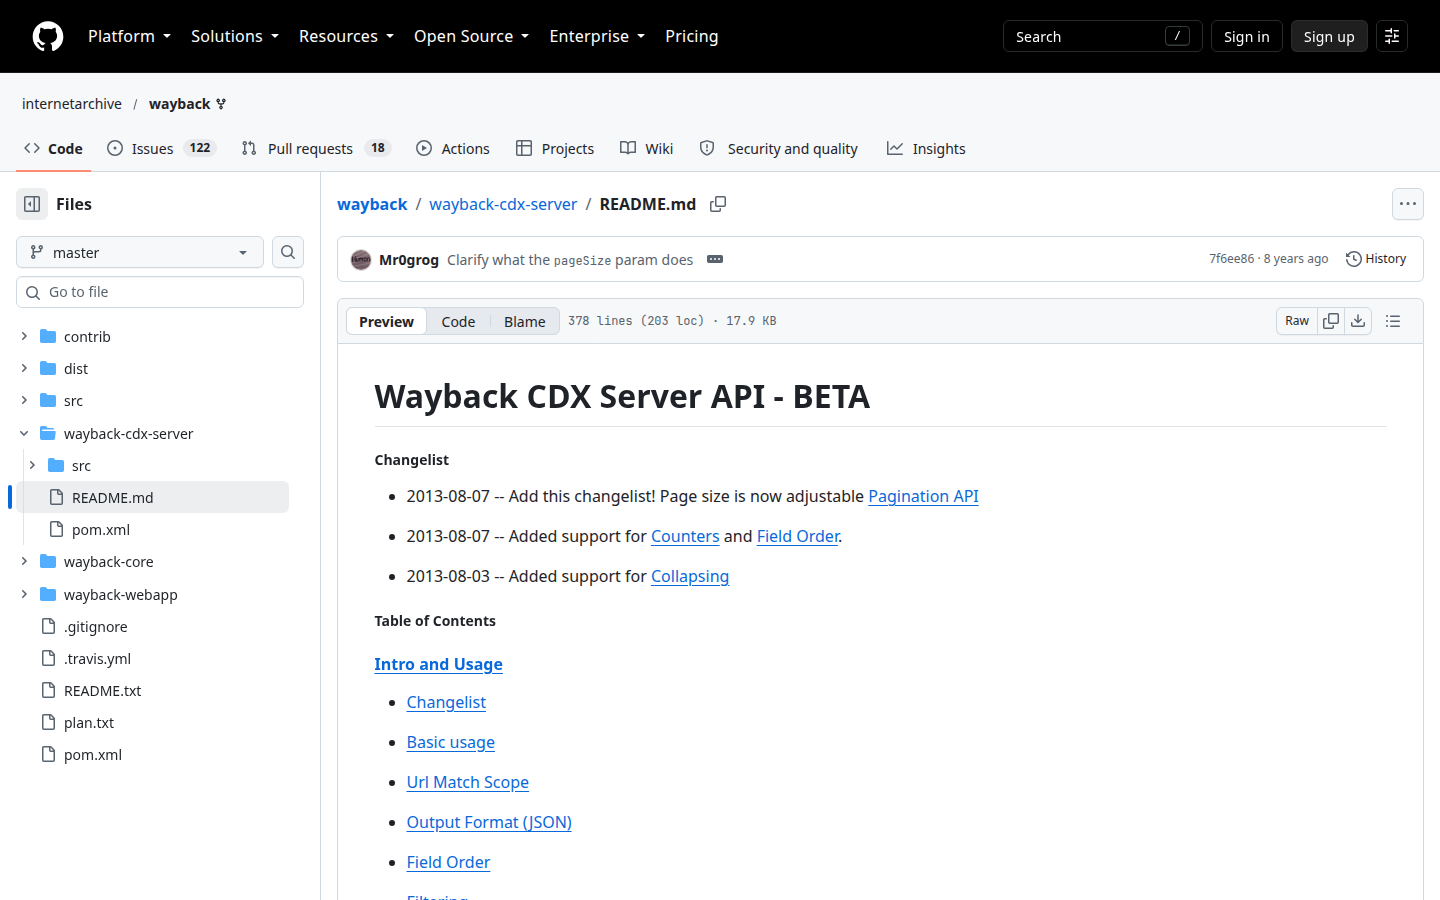Open the header appearance settings icon
The height and width of the screenshot is (900, 1440).
click(x=1392, y=36)
